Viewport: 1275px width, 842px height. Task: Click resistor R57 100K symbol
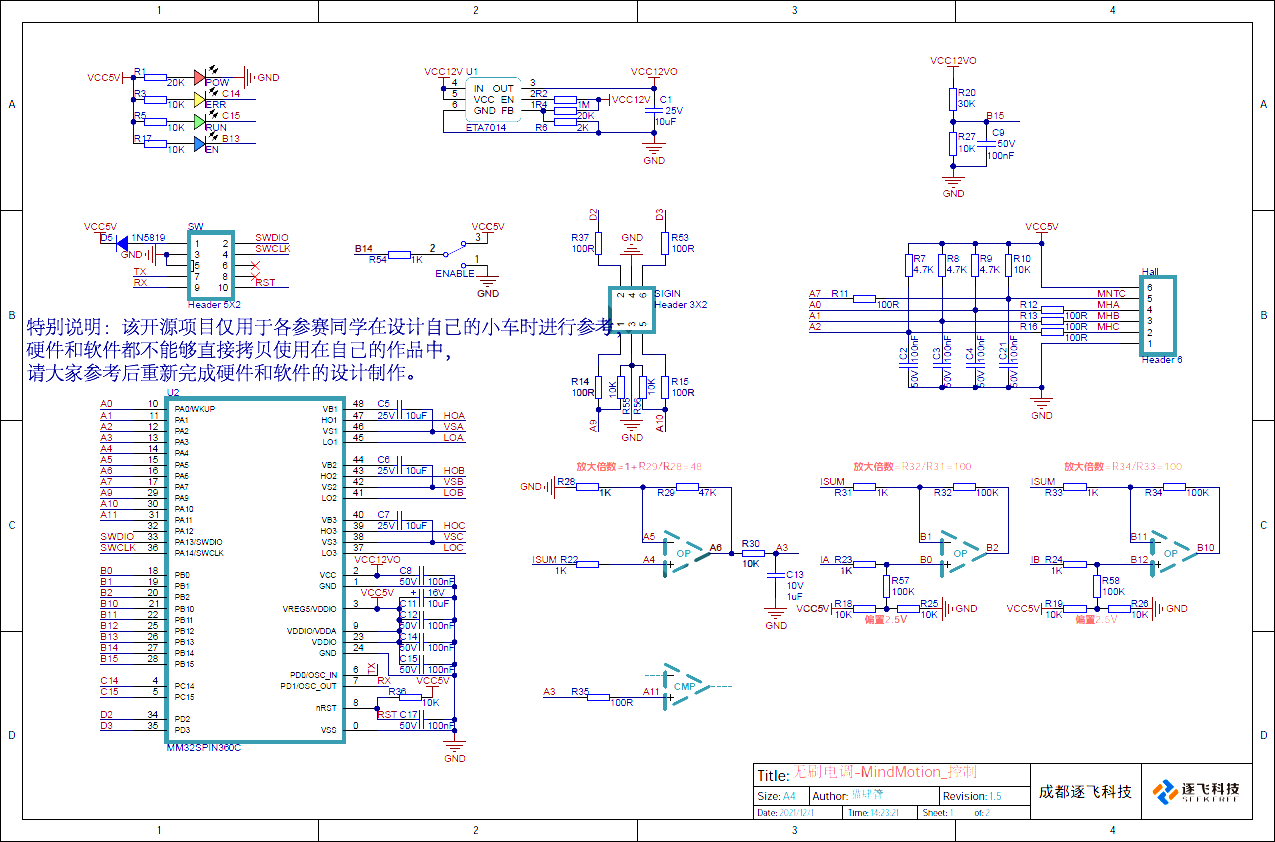click(886, 586)
